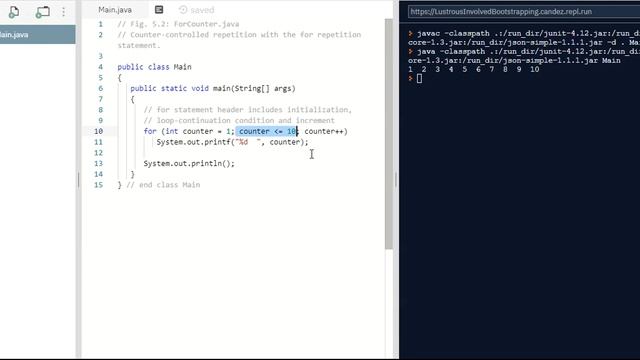The image size is (640, 360).
Task: Click on 'counter++' in the for header
Action: click(x=324, y=131)
